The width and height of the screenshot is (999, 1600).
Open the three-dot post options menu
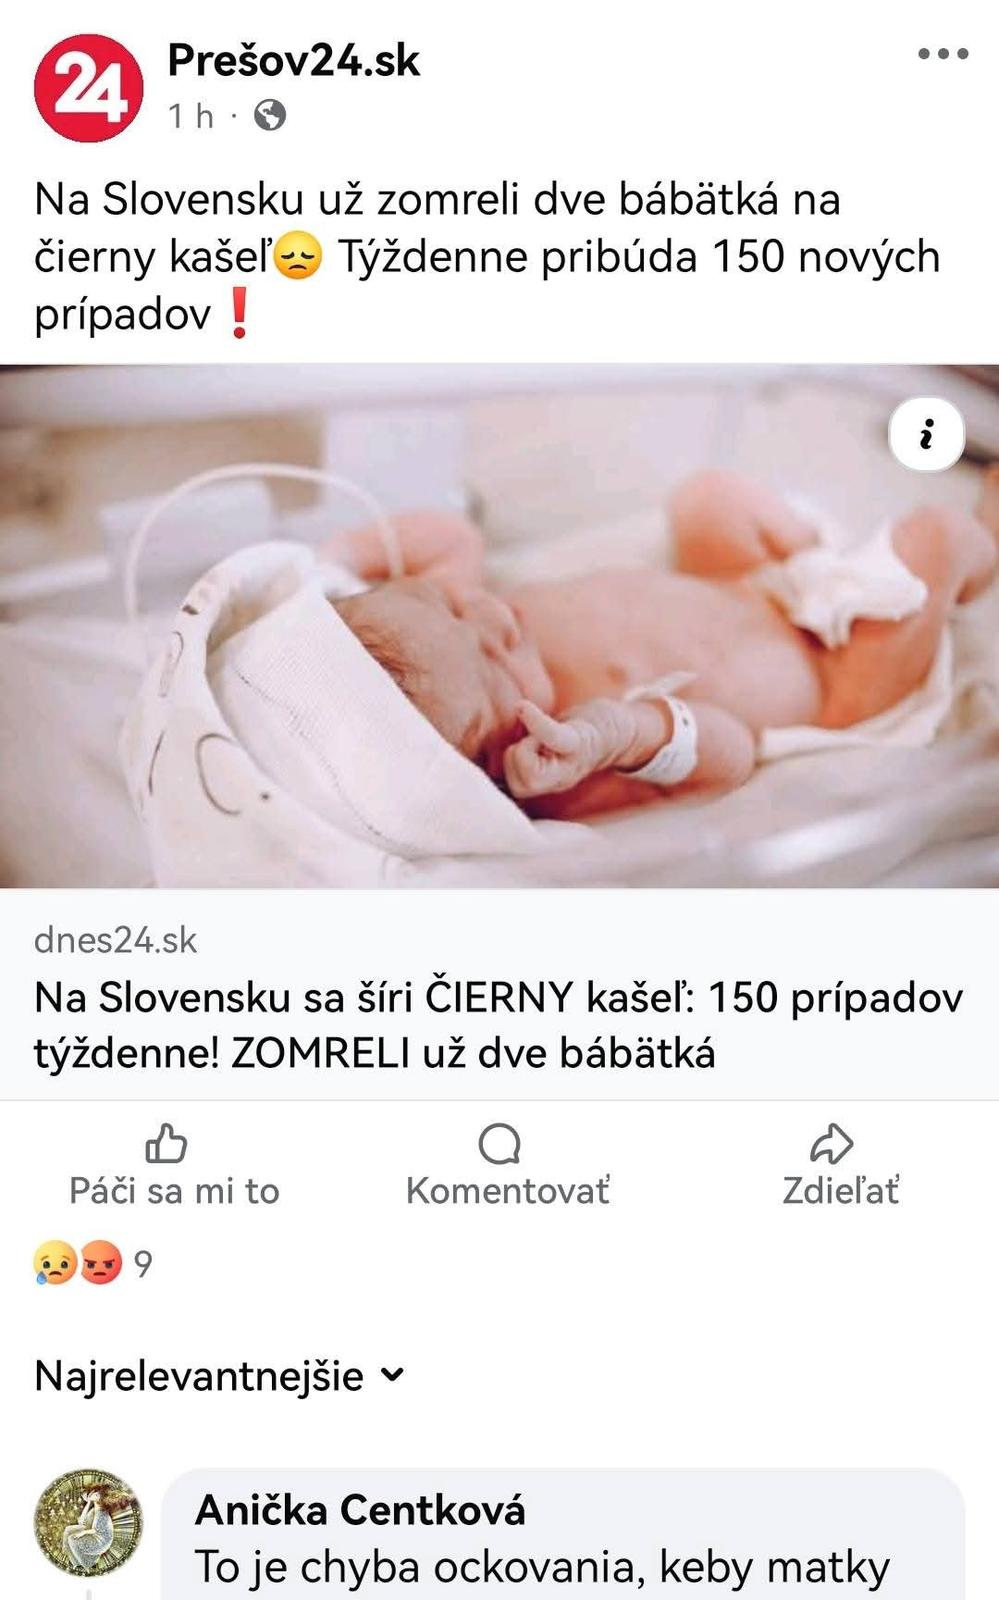943,54
